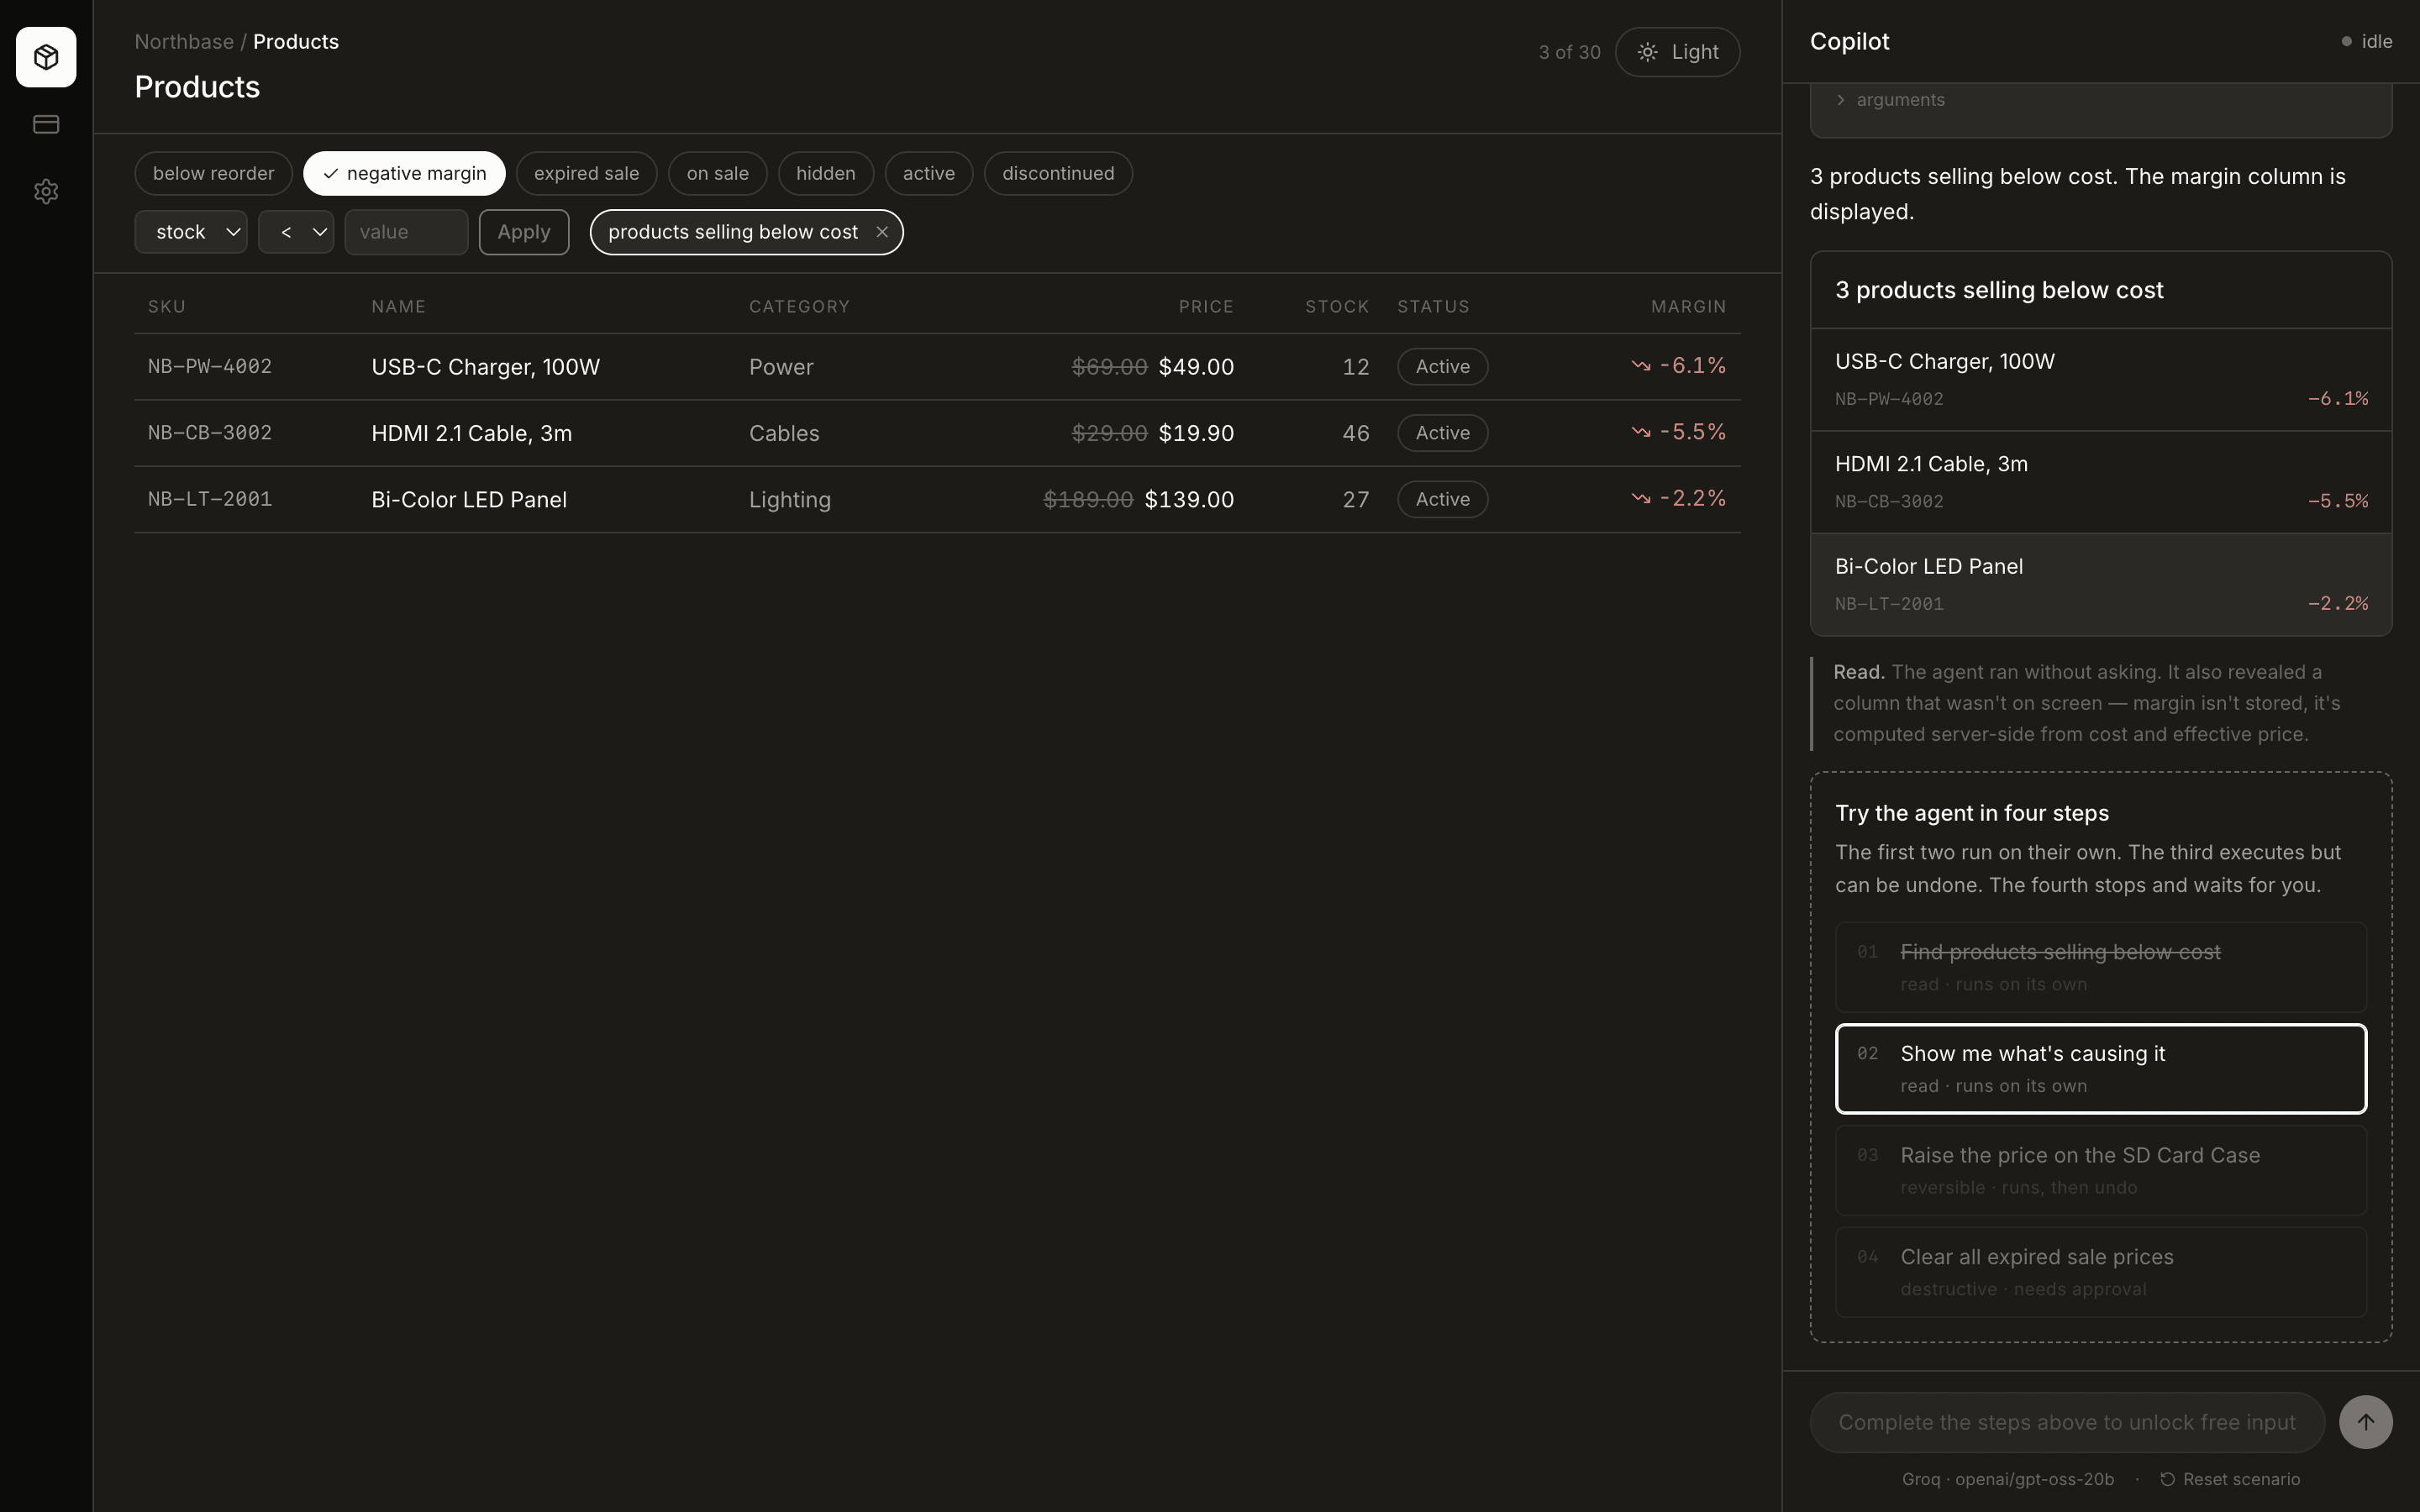Deselect the 'negative margin' filter chip
Image resolution: width=2420 pixels, height=1512 pixels.
pyautogui.click(x=404, y=173)
